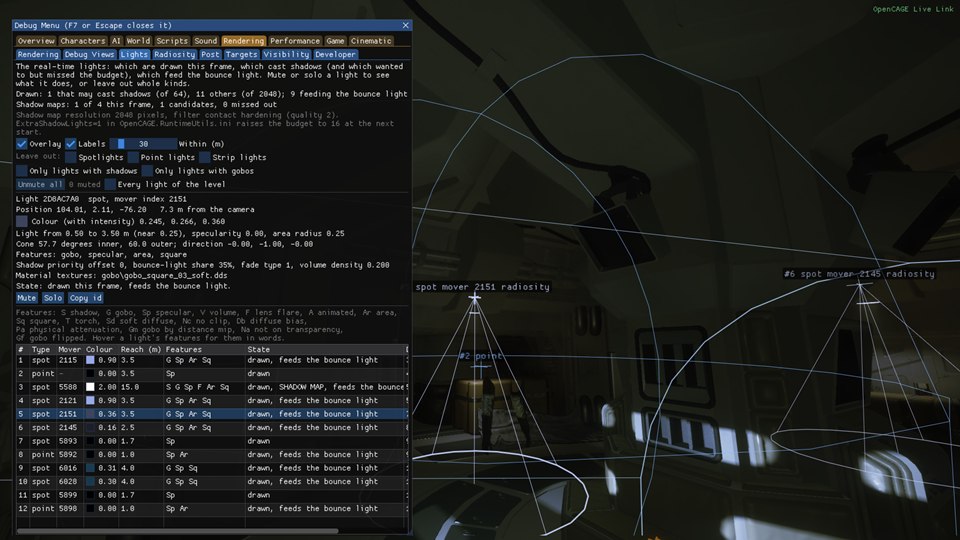Viewport: 960px width, 540px height.
Task: Open the Targets sub-tab
Action: 241,54
